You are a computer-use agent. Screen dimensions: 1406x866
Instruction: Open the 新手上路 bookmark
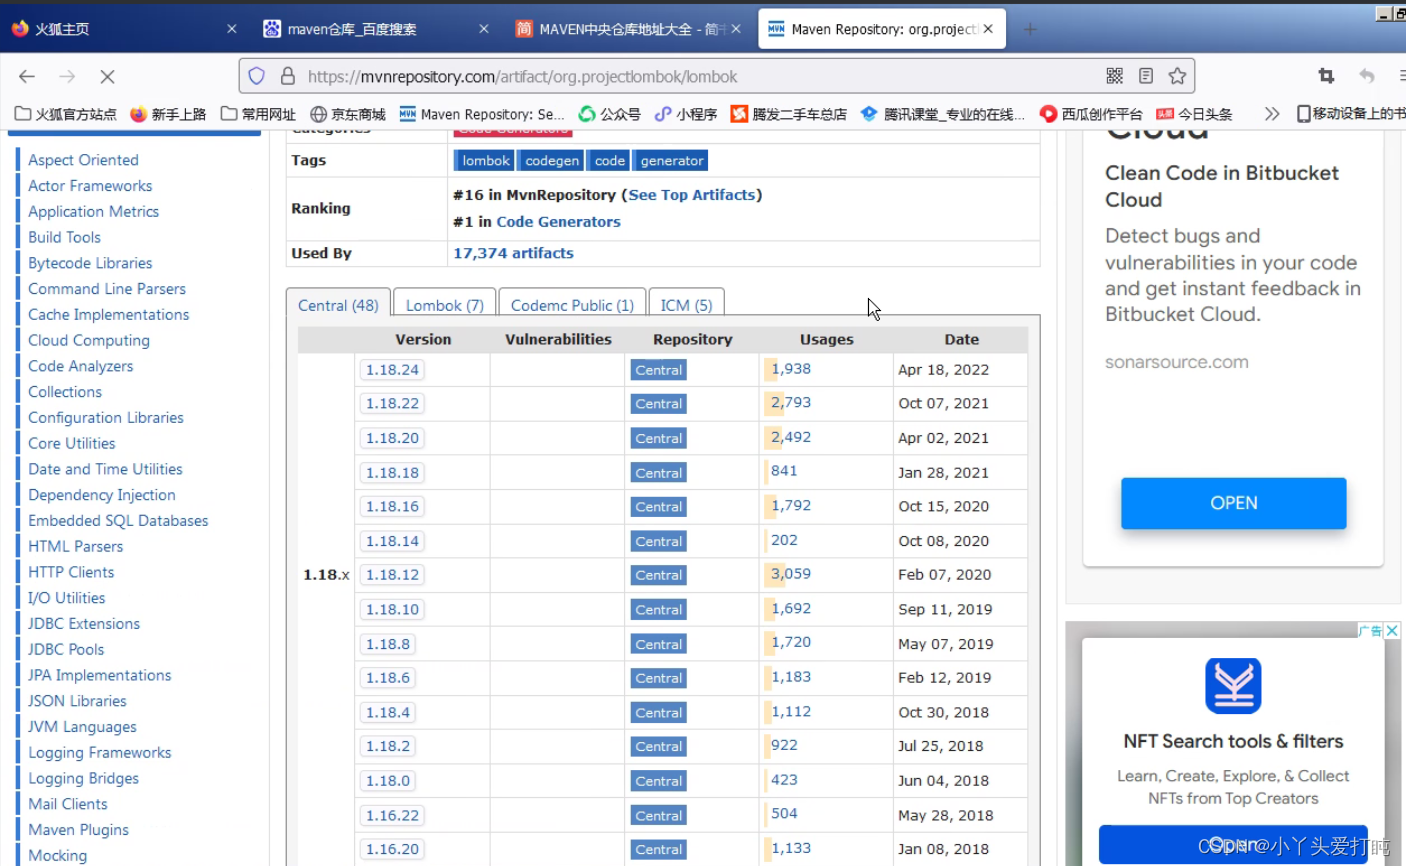pos(168,114)
